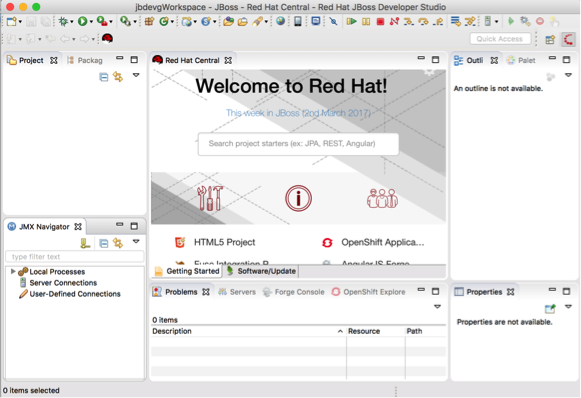Image resolution: width=581 pixels, height=398 pixels.
Task: Click the External Tools run icon
Action: (x=125, y=21)
